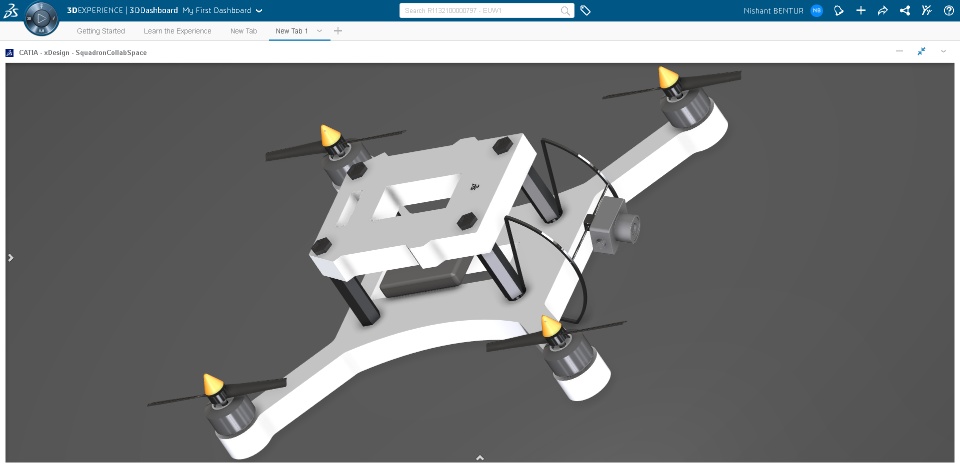Image resolution: width=960 pixels, height=468 pixels.
Task: Click the My First Dashboard name
Action: point(217,10)
